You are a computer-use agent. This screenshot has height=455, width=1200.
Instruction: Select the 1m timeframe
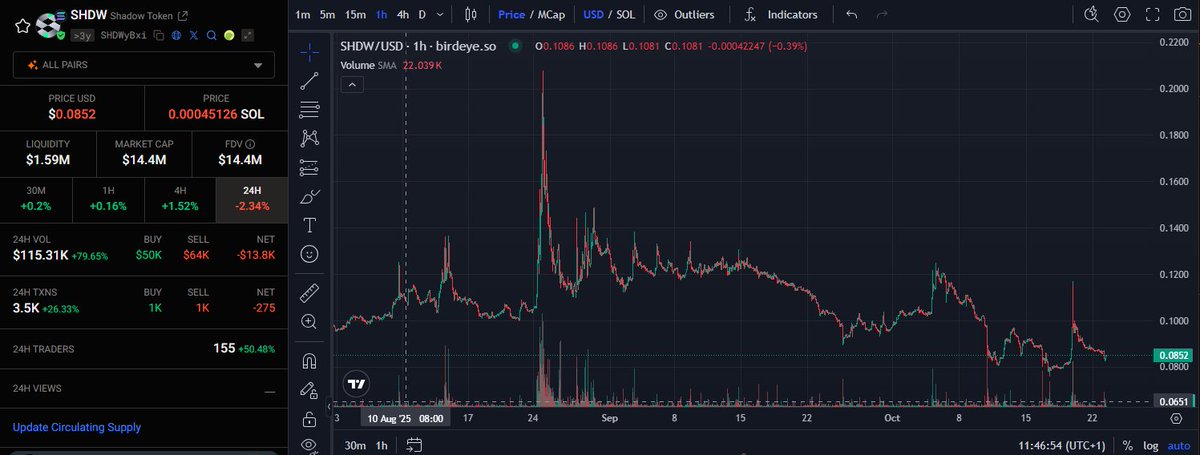[303, 15]
